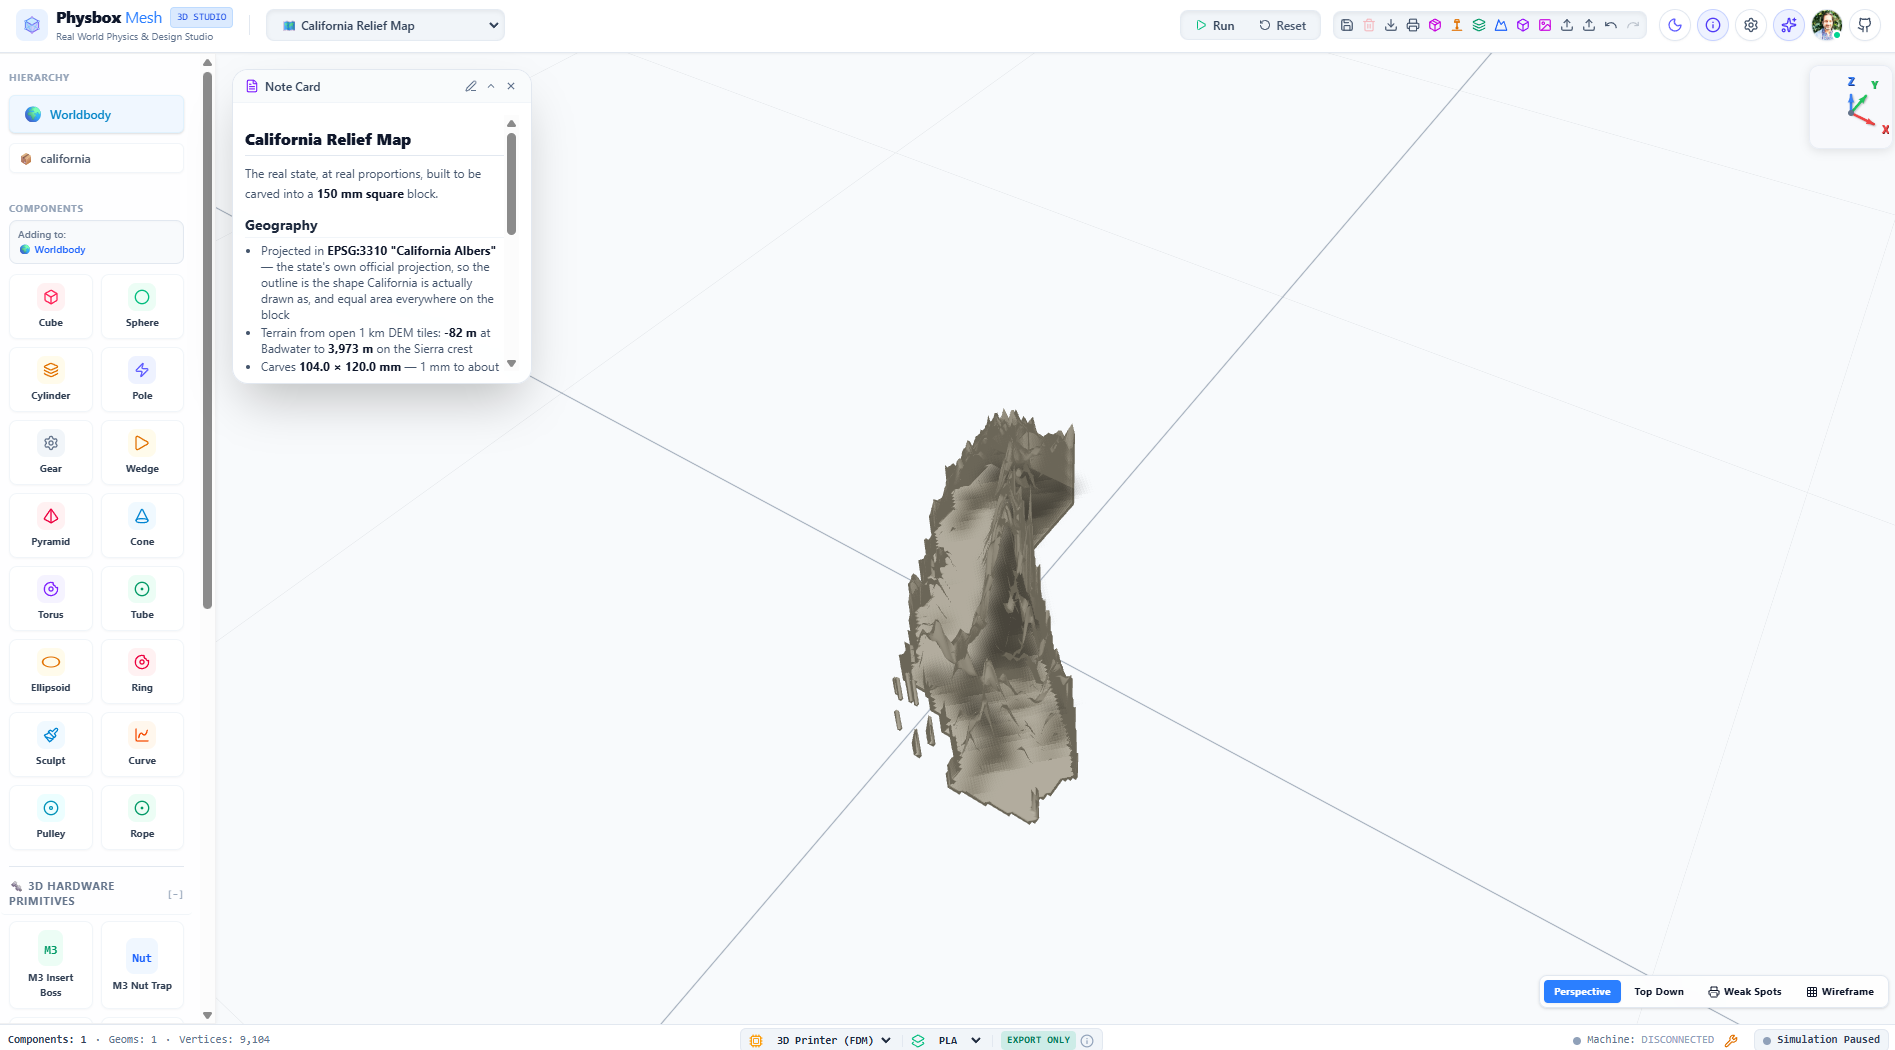Collapse the Note Card with chevron
This screenshot has width=1895, height=1050.
click(x=491, y=86)
